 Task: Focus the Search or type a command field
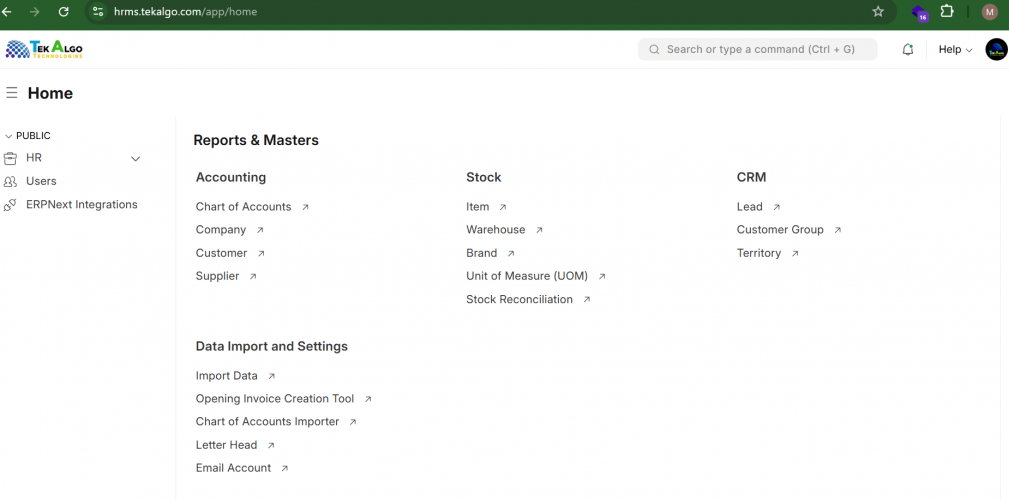757,50
